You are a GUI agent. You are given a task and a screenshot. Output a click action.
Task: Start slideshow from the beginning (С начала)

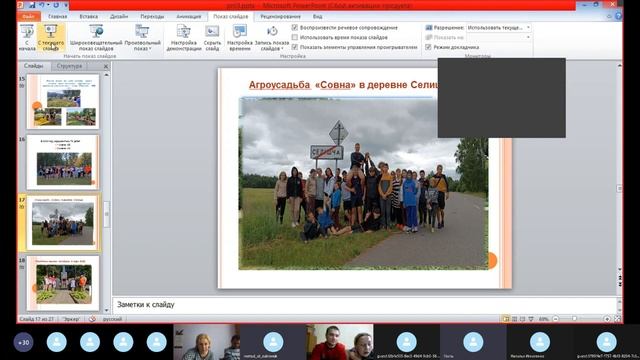(x=27, y=38)
